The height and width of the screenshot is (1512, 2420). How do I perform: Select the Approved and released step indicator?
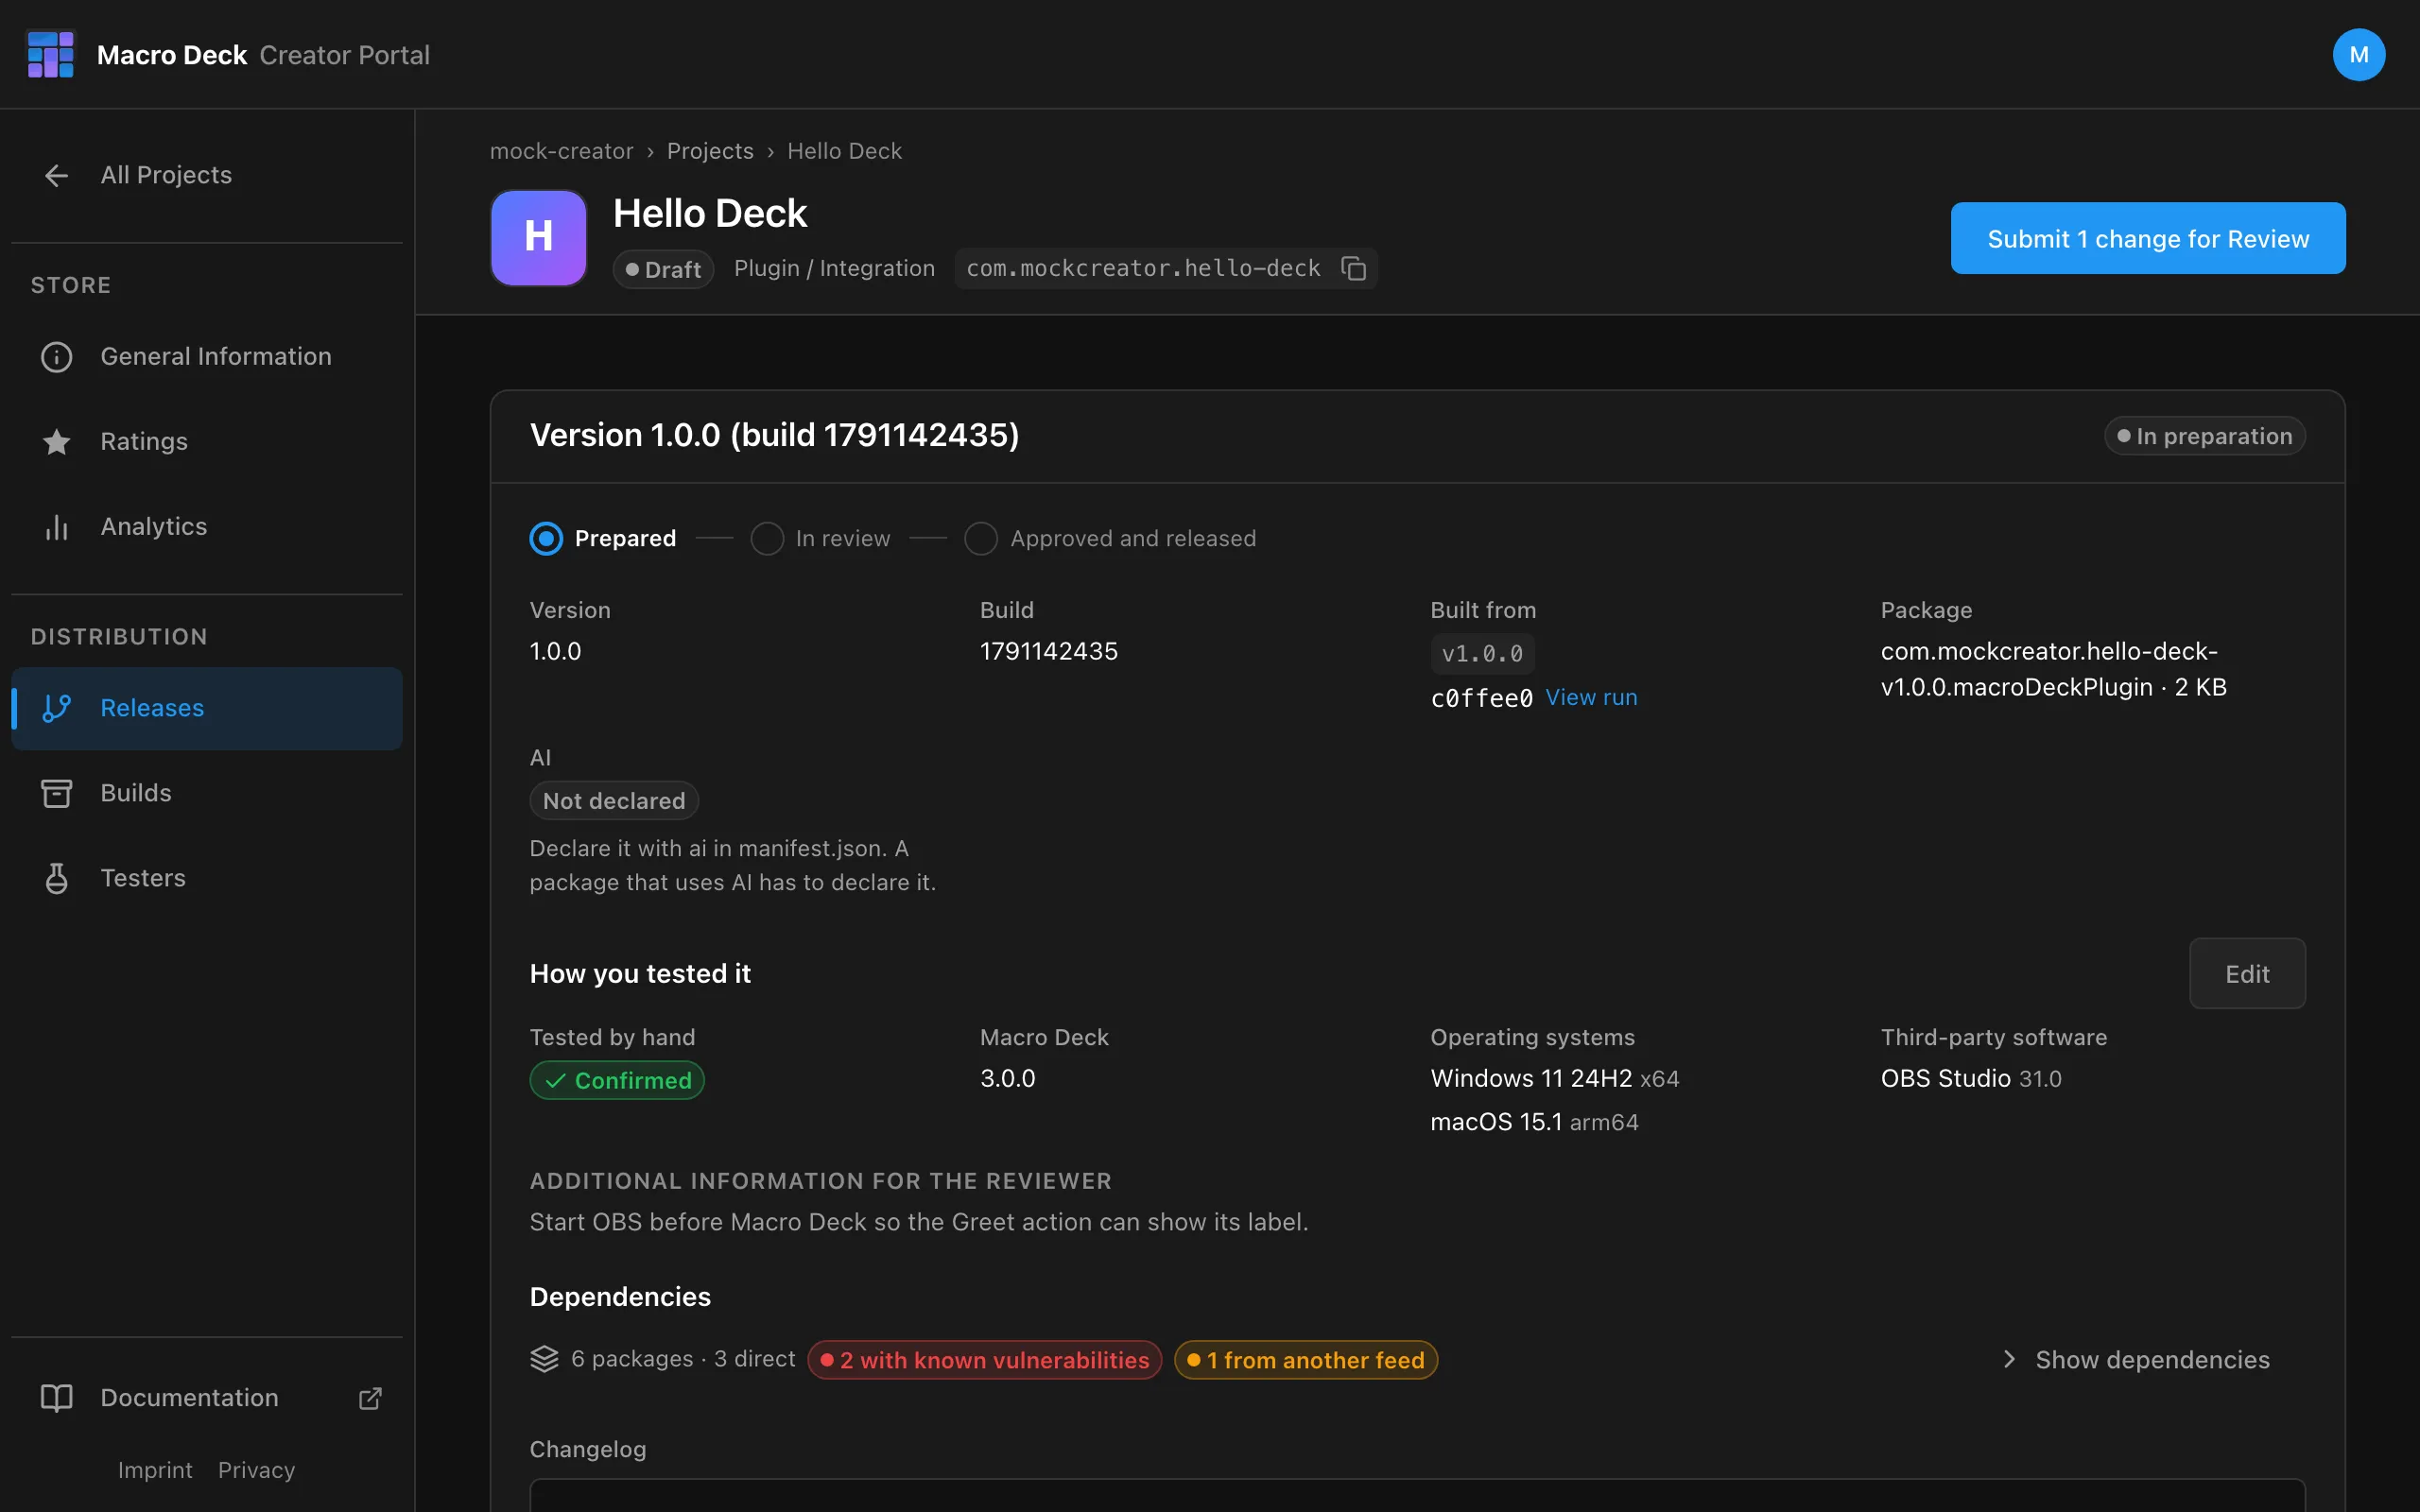tap(981, 538)
